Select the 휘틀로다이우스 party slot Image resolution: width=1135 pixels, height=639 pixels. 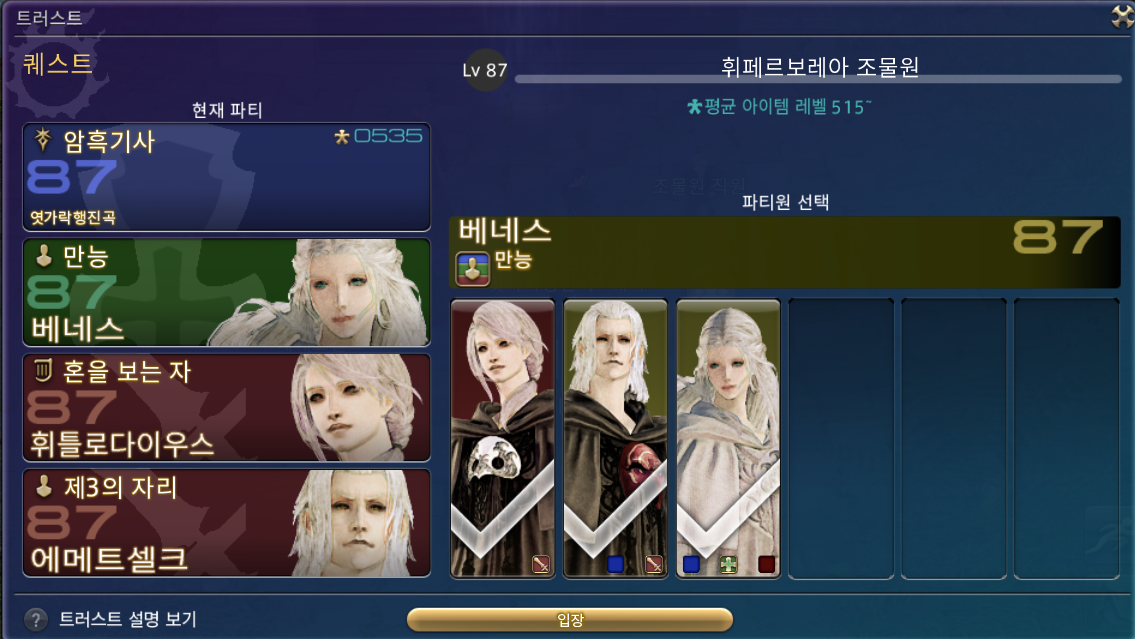[x=227, y=407]
